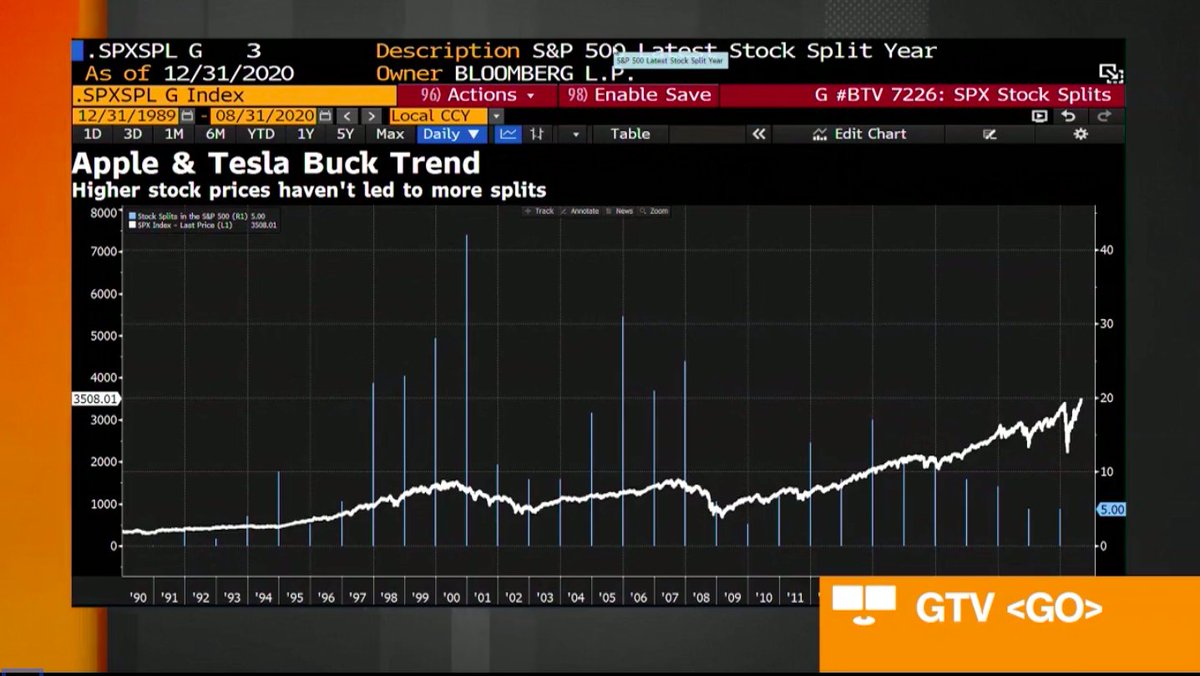Click the Track tool in chart toolbar
This screenshot has height=676, width=1200.
[540, 211]
